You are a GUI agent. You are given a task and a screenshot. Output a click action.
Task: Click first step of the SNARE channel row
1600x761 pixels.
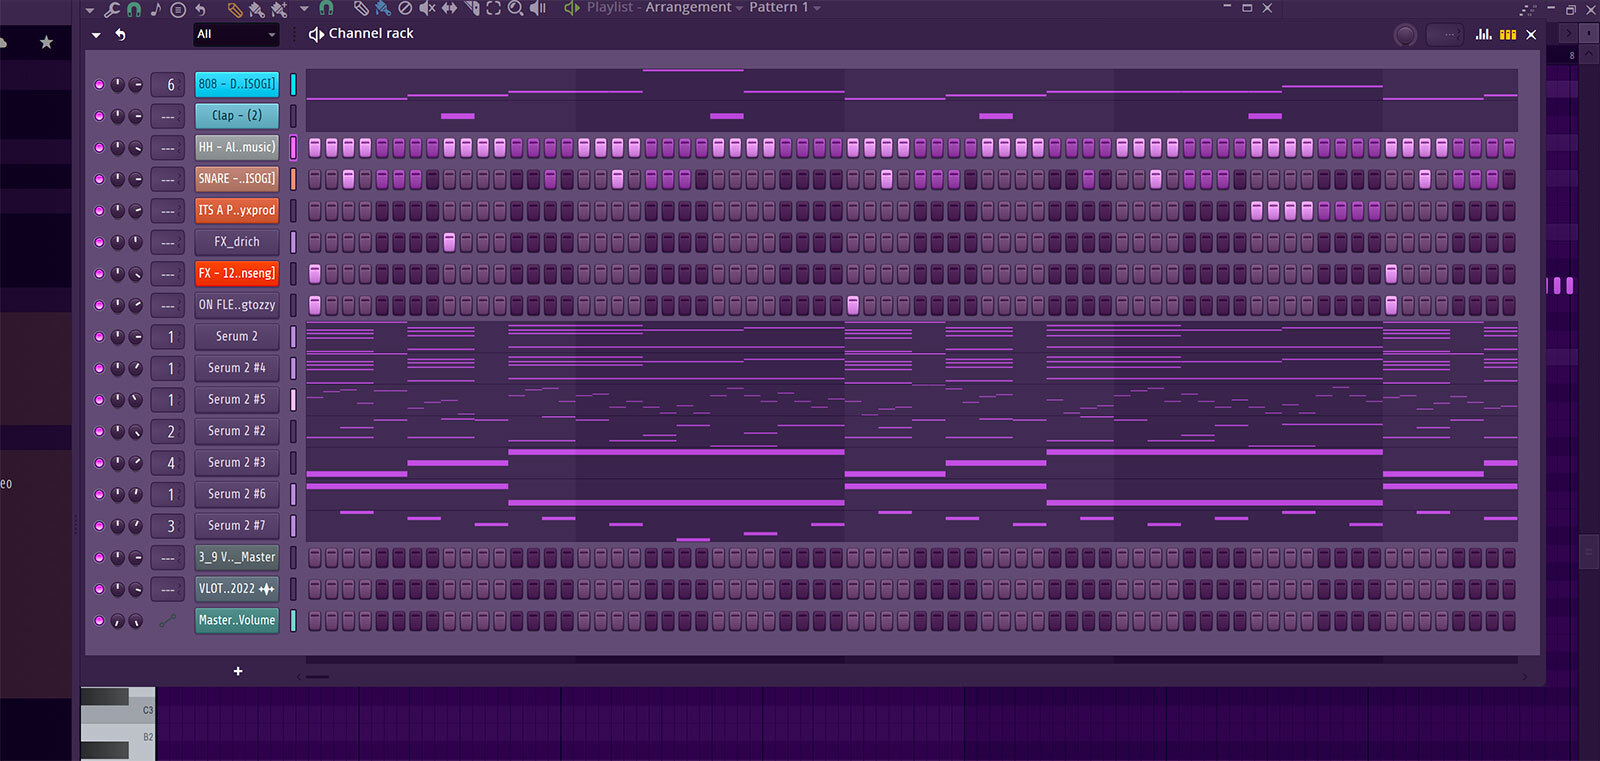(x=315, y=179)
